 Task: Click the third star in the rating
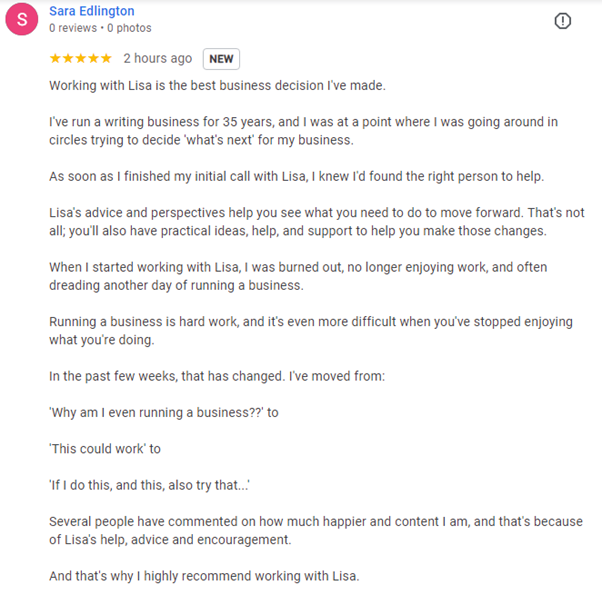point(81,59)
